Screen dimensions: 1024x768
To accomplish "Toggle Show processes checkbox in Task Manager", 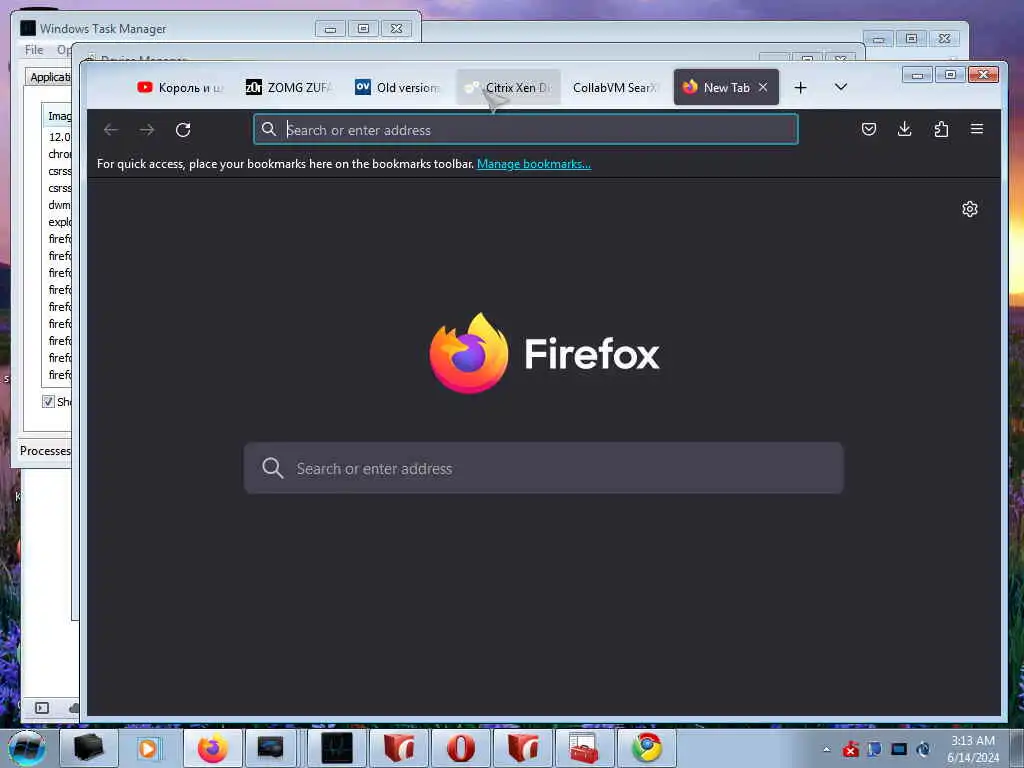I will coord(48,401).
